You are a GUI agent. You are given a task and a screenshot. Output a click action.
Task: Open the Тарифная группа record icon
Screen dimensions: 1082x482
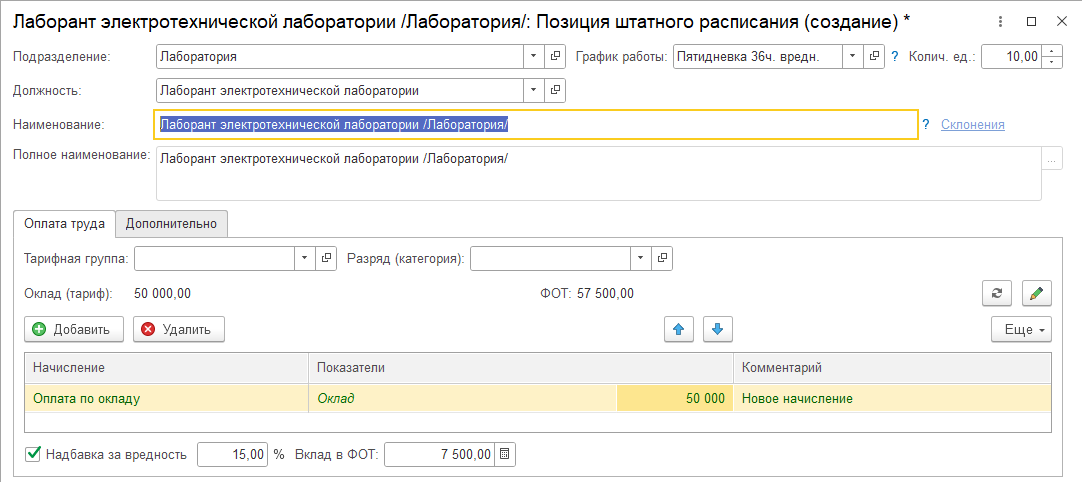click(x=326, y=258)
